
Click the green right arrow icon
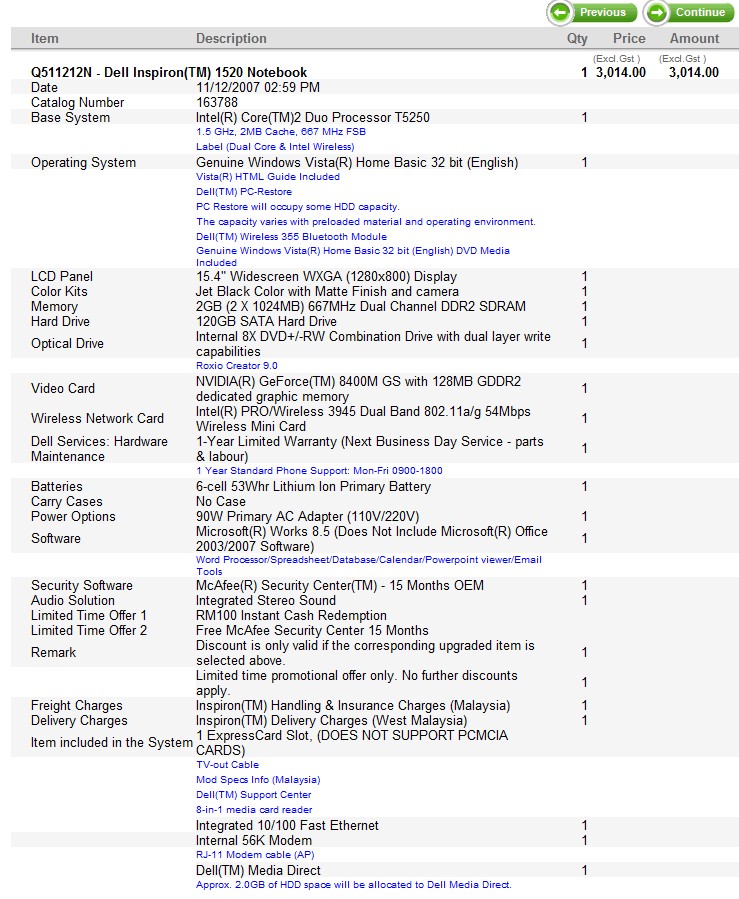(656, 13)
